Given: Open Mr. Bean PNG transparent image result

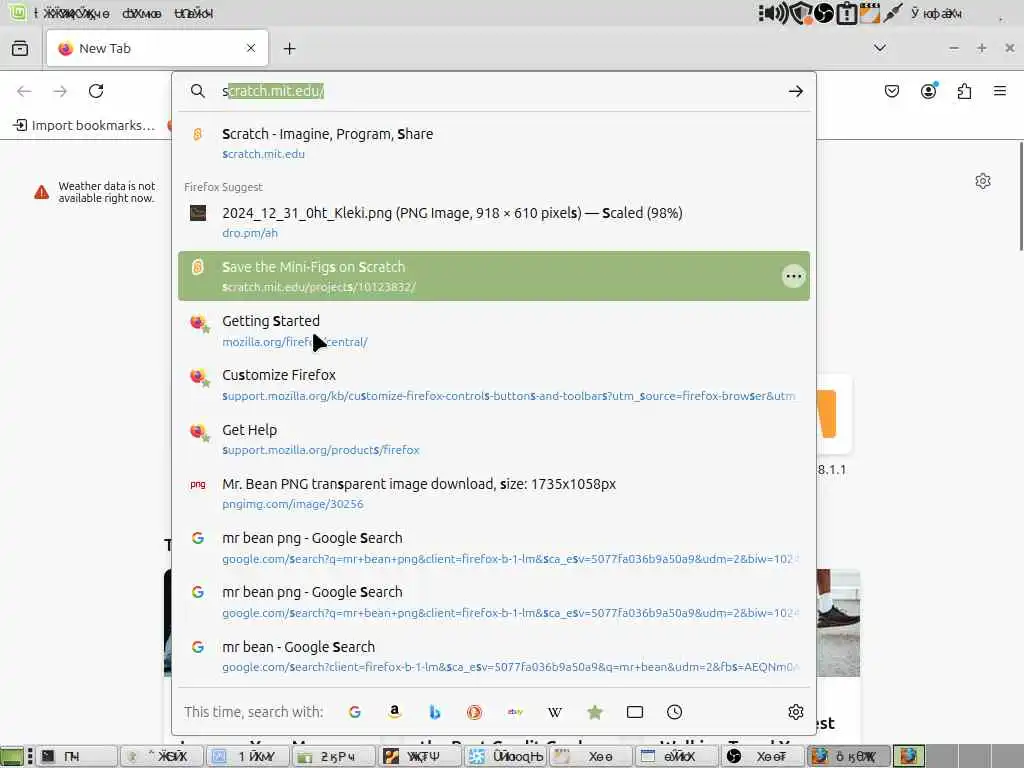Looking at the screenshot, I should click(494, 493).
